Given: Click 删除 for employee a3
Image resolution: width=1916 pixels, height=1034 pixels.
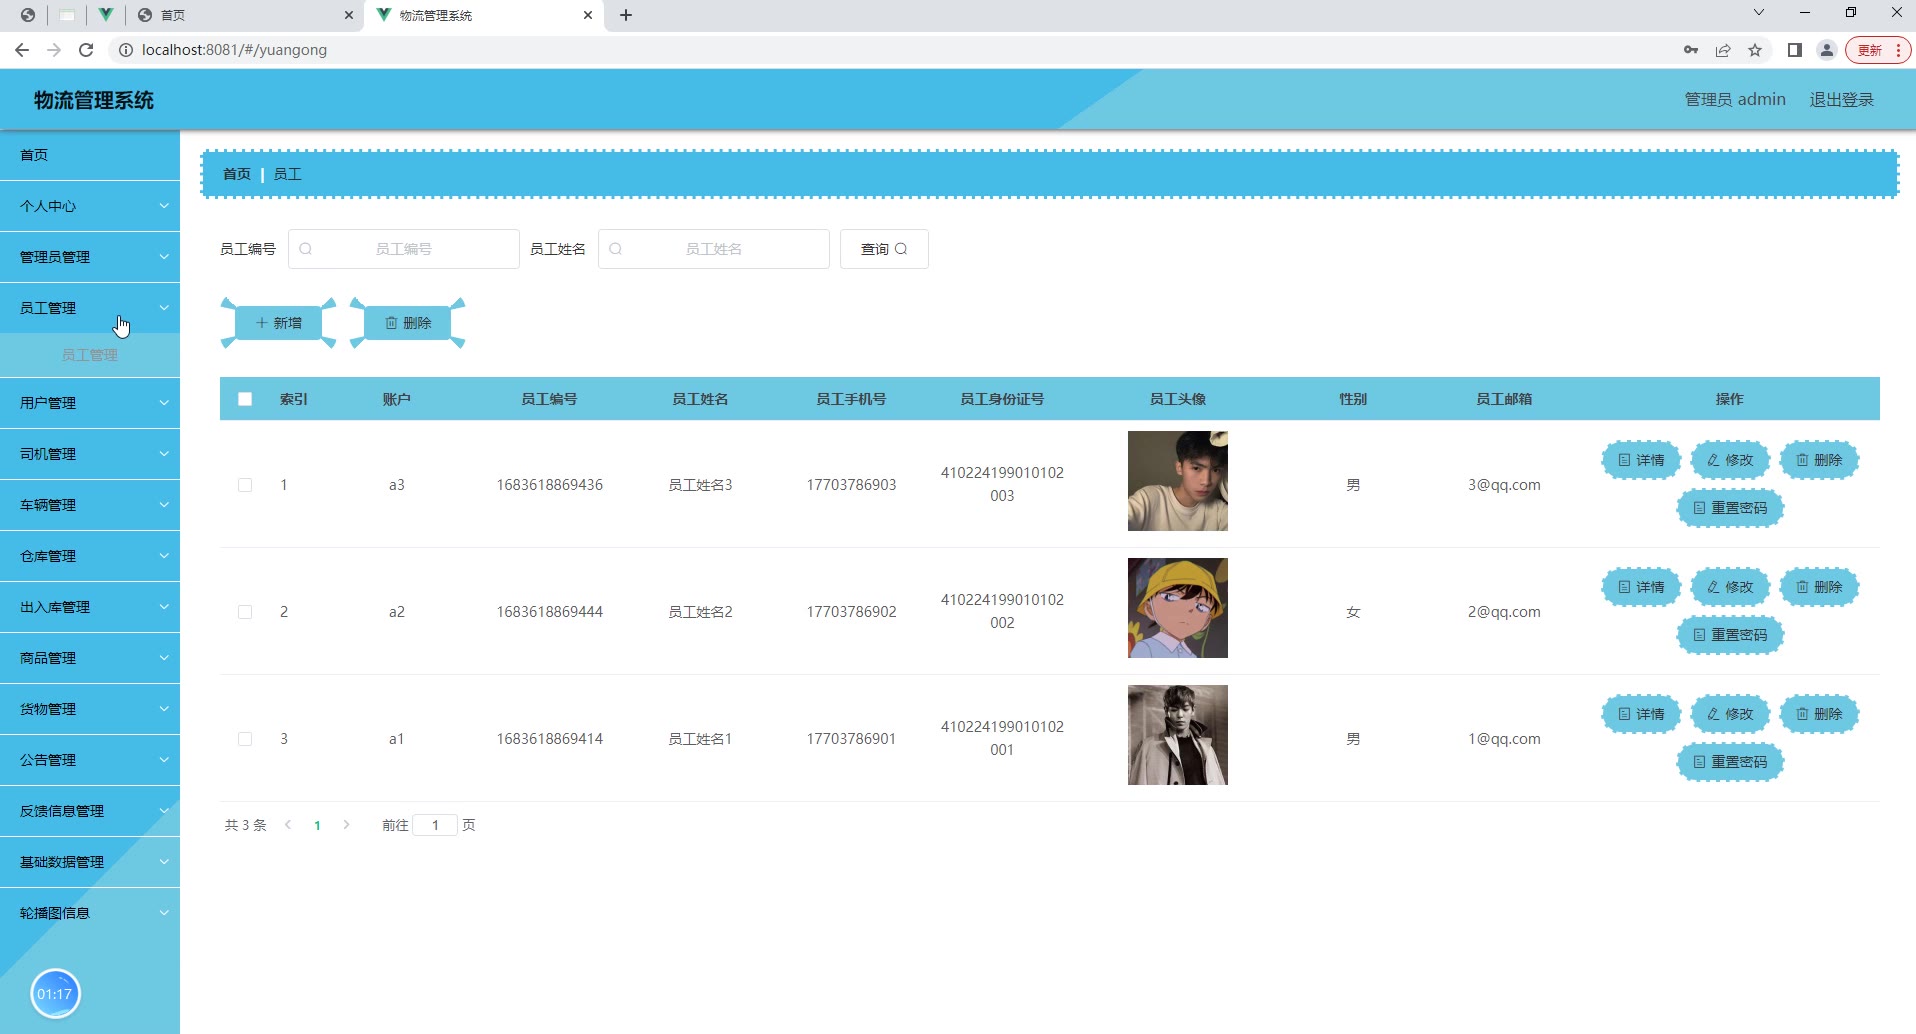Looking at the screenshot, I should pos(1819,460).
